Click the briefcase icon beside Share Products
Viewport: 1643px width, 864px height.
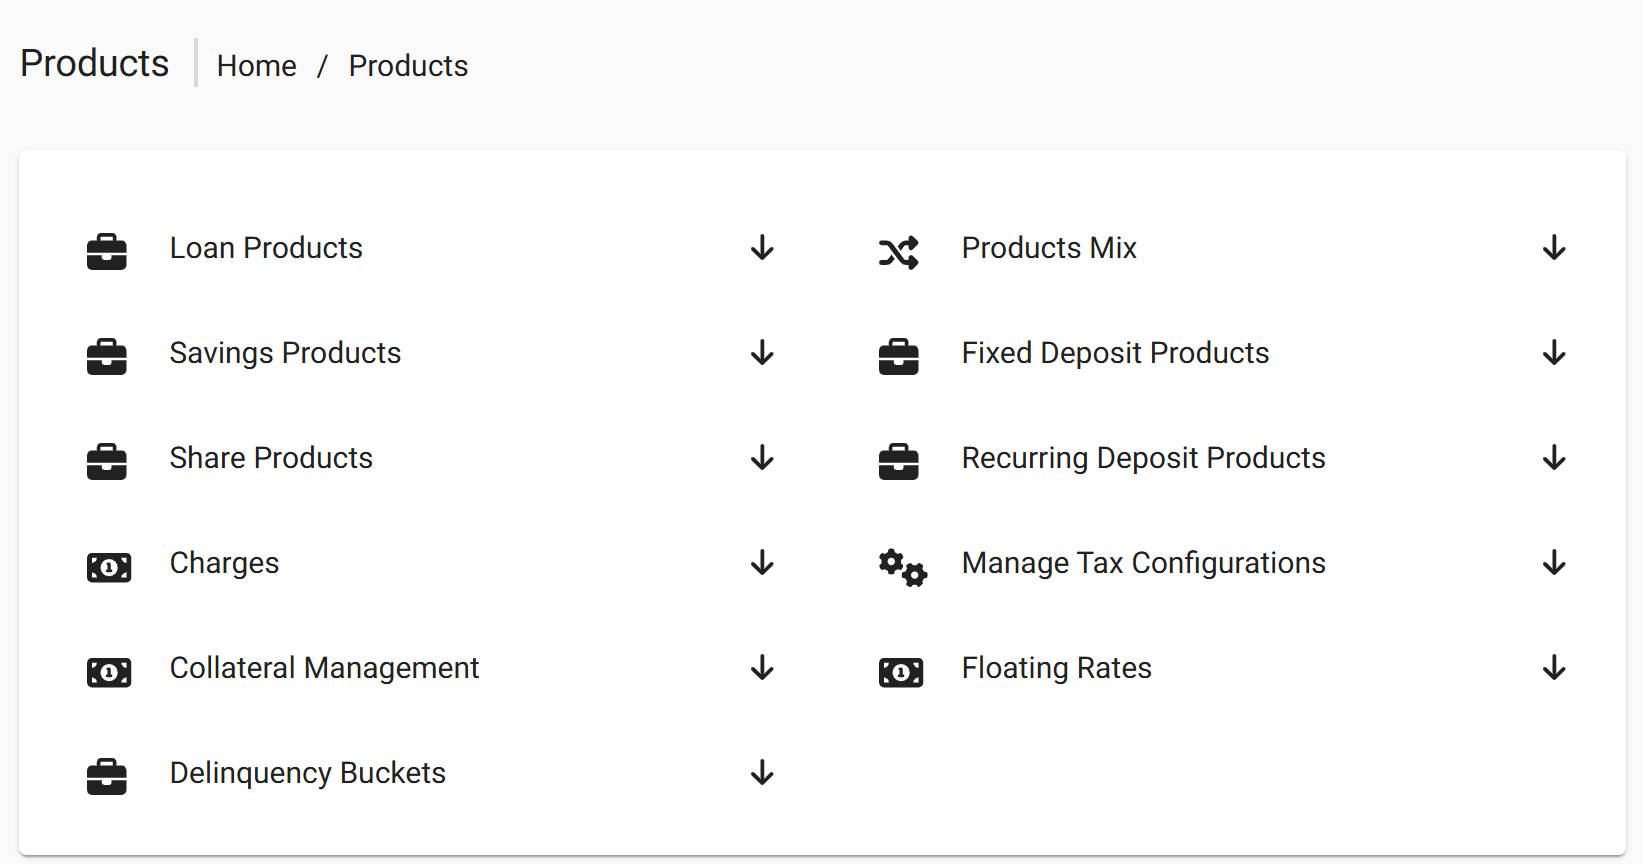107,461
